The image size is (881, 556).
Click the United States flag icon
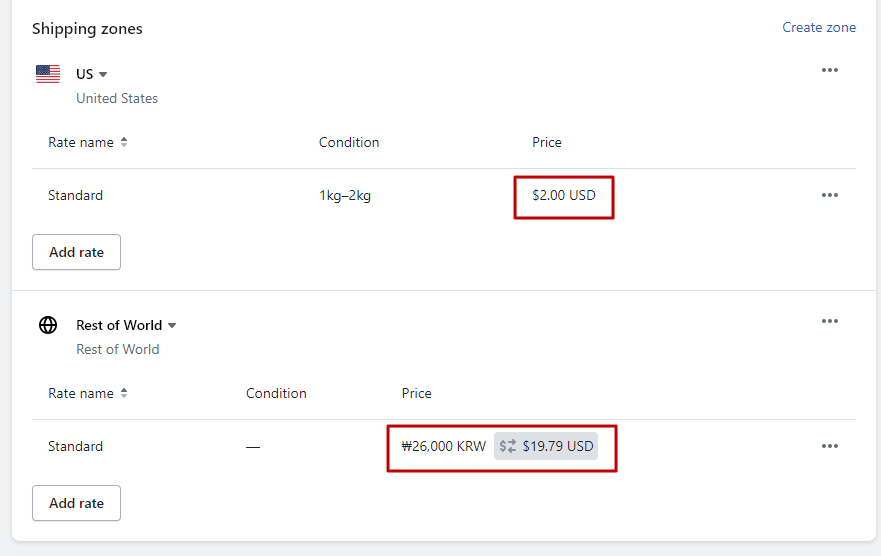point(48,74)
